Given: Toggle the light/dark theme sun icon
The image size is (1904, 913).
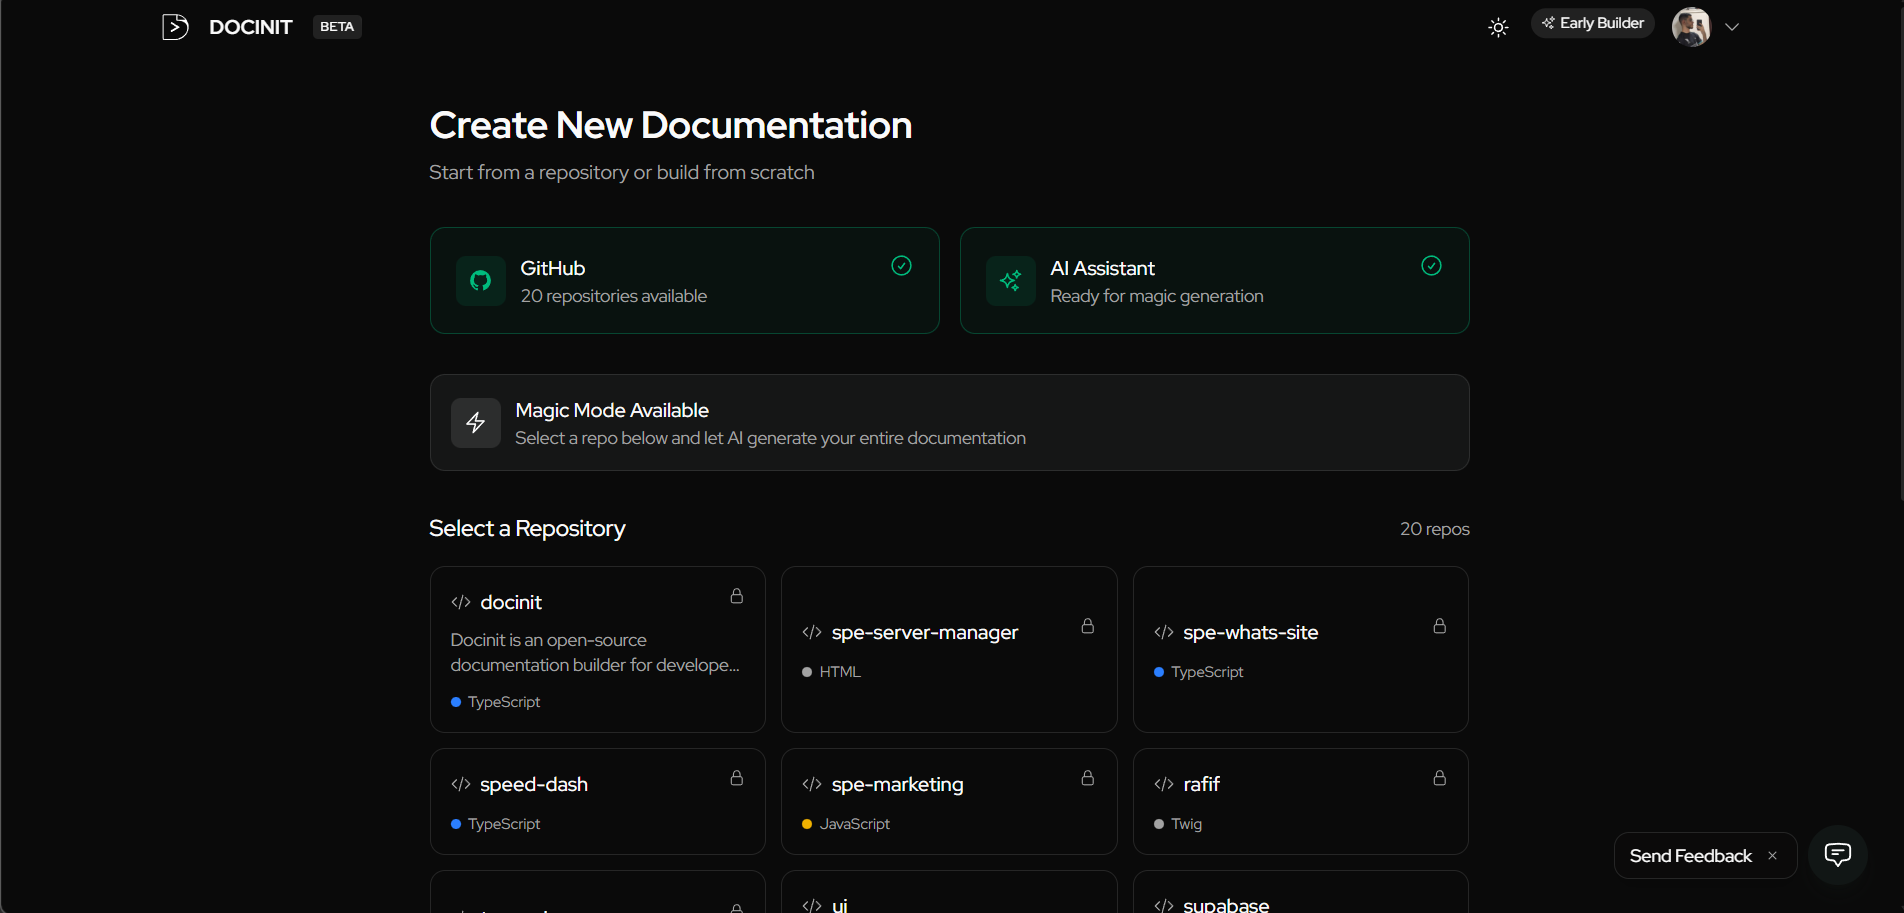Looking at the screenshot, I should click(x=1497, y=27).
